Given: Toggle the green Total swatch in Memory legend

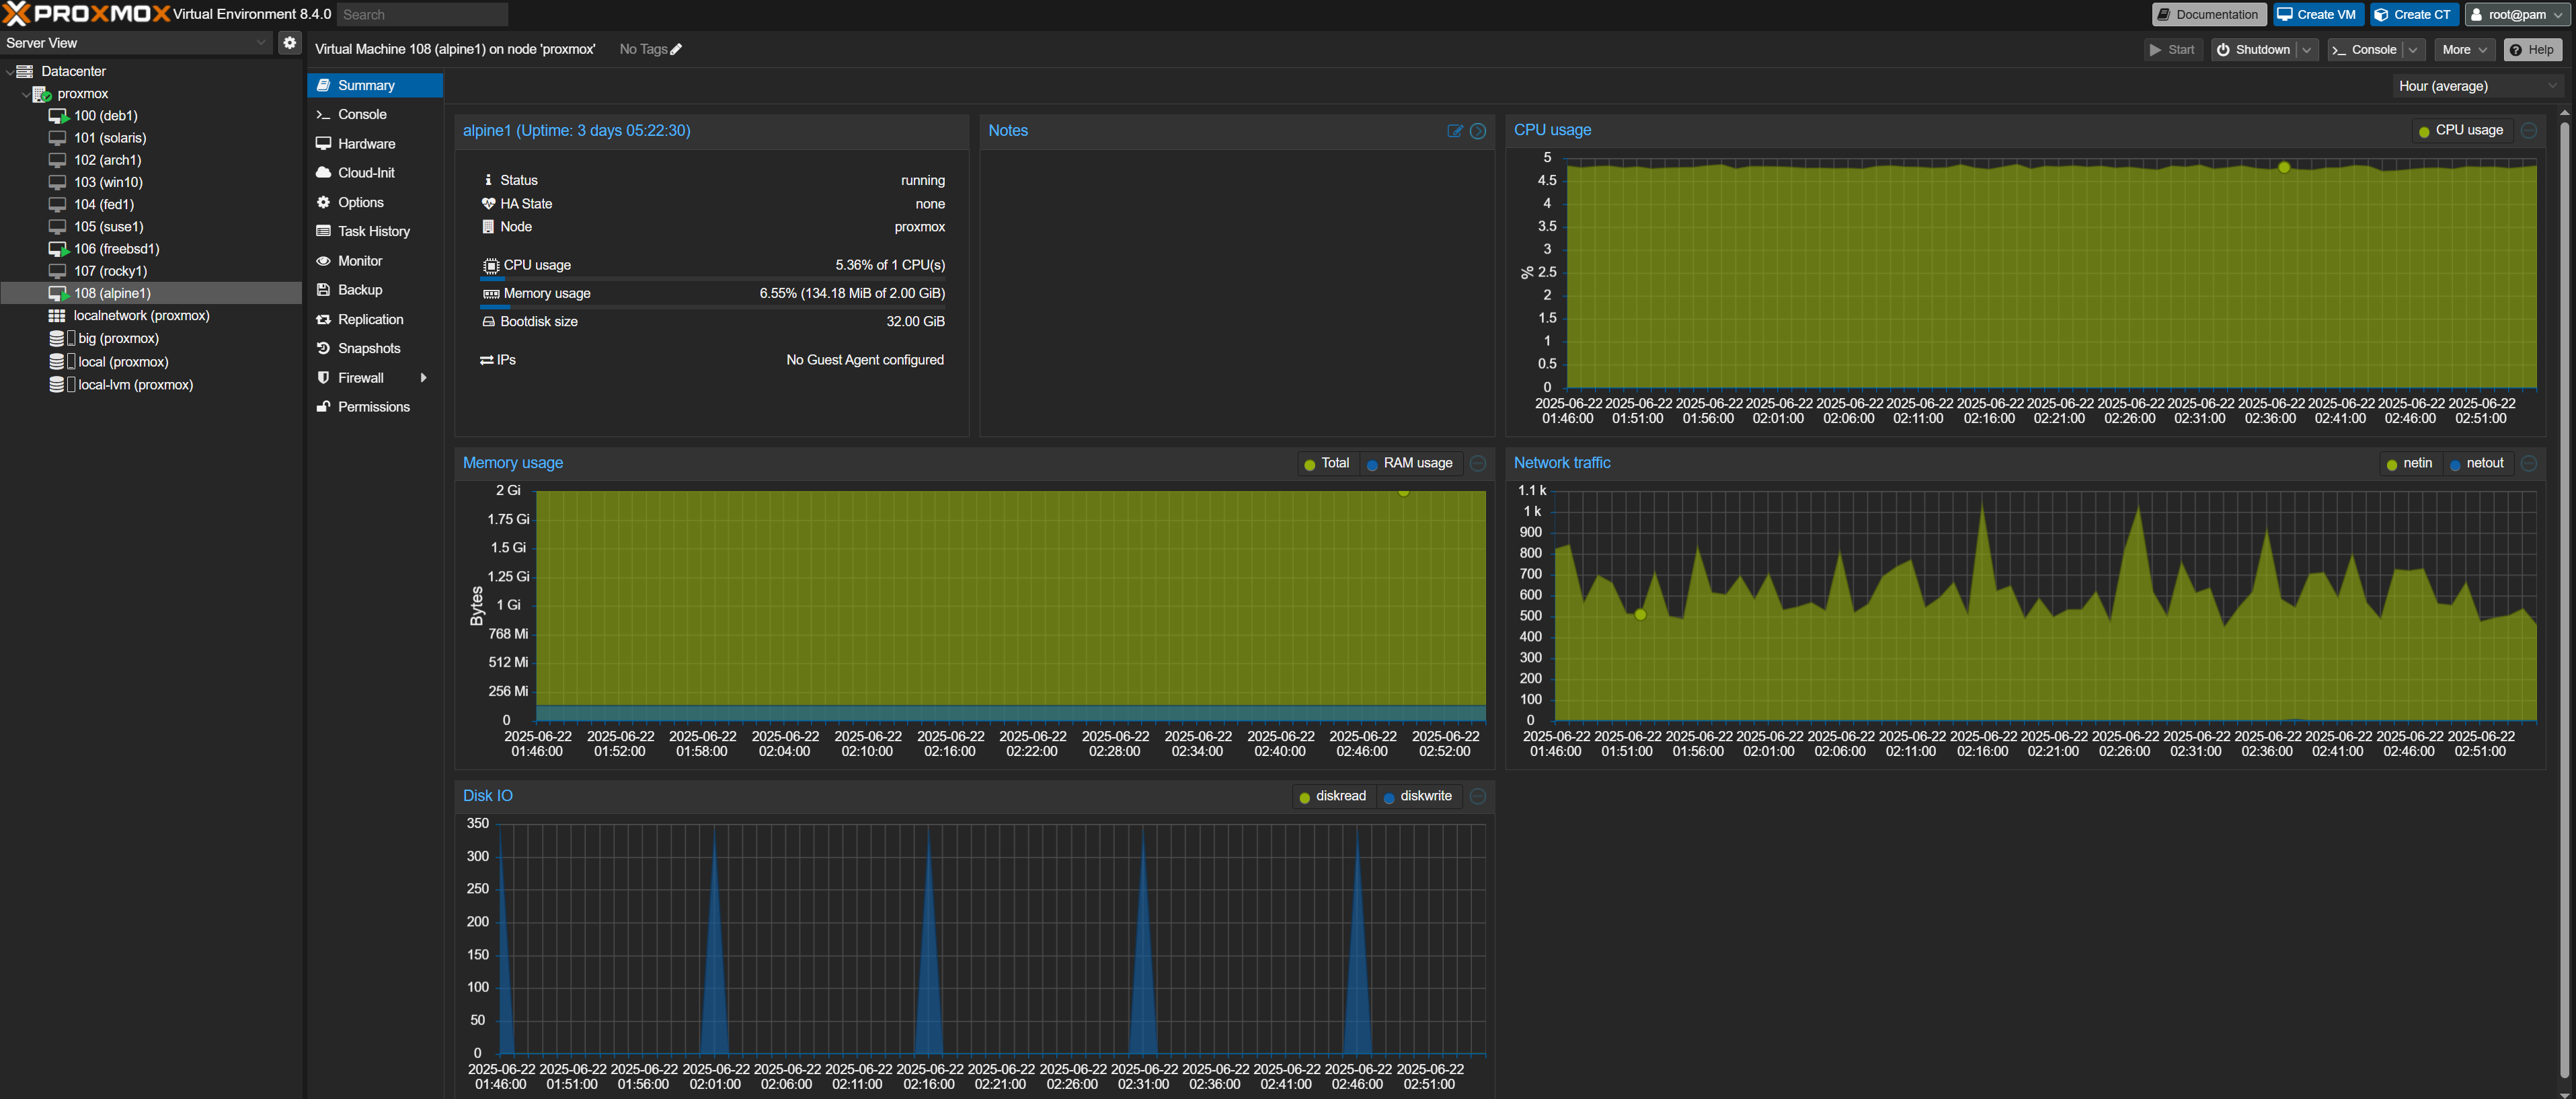Looking at the screenshot, I should 1309,464.
